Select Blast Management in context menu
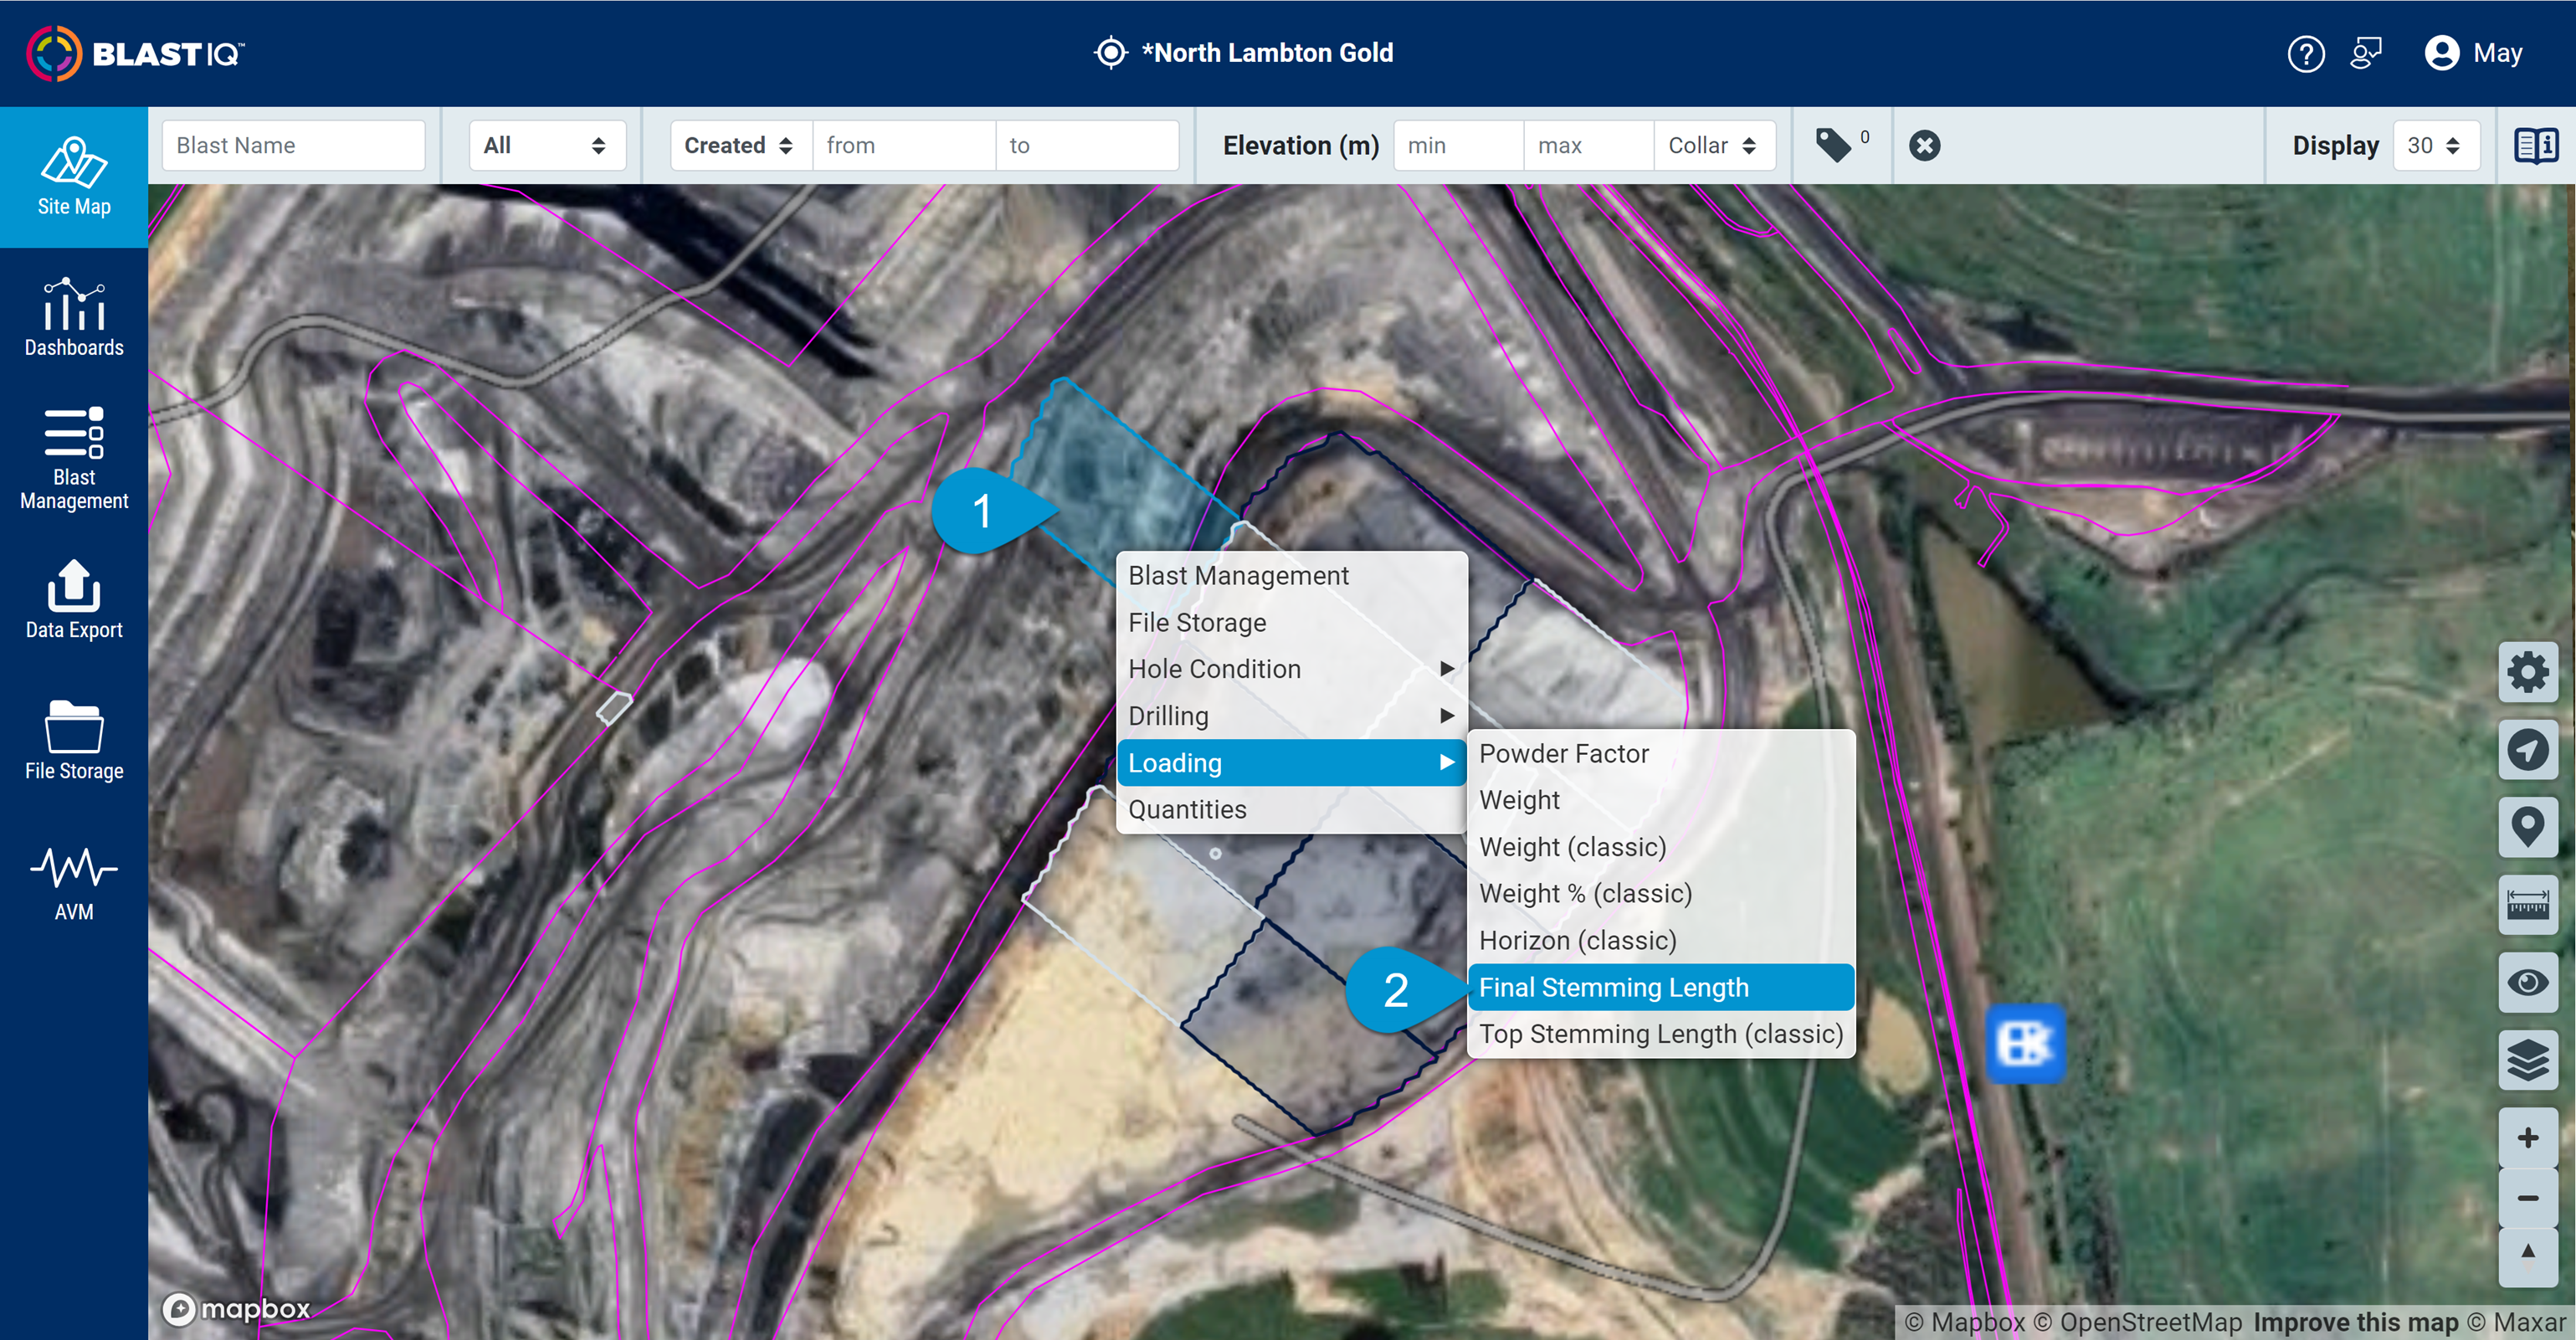2576x1340 pixels. pyautogui.click(x=1291, y=575)
